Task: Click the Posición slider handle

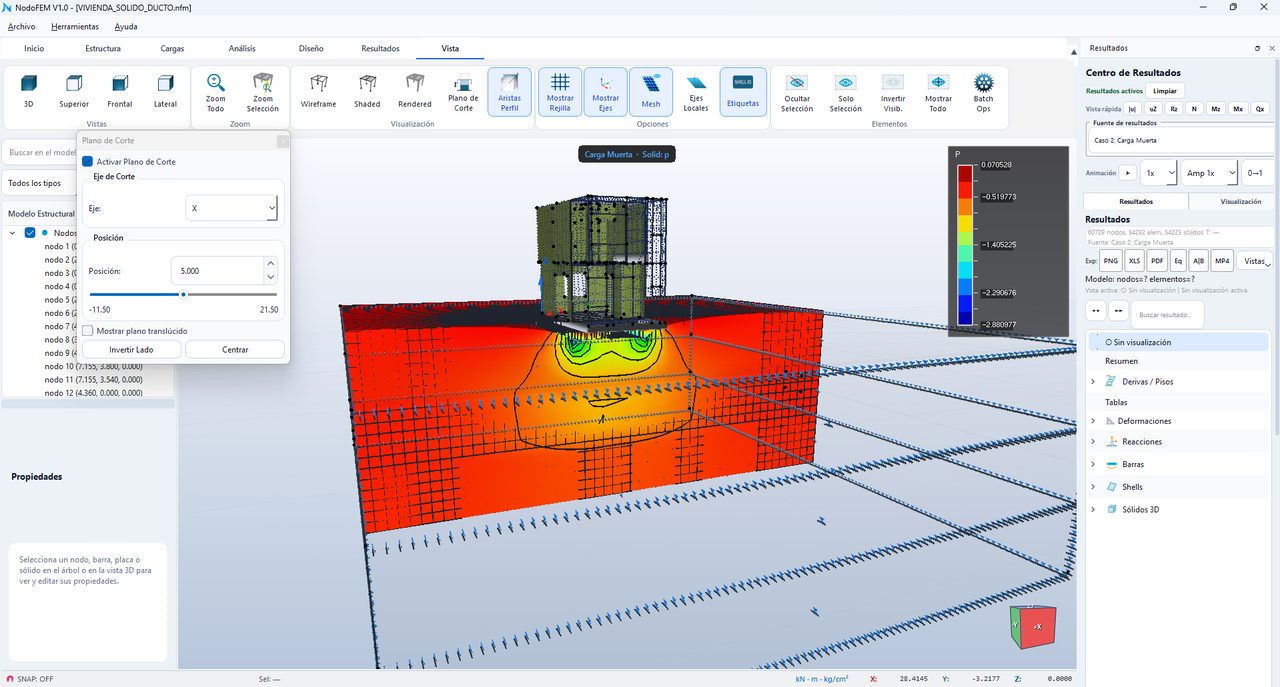Action: 183,294
